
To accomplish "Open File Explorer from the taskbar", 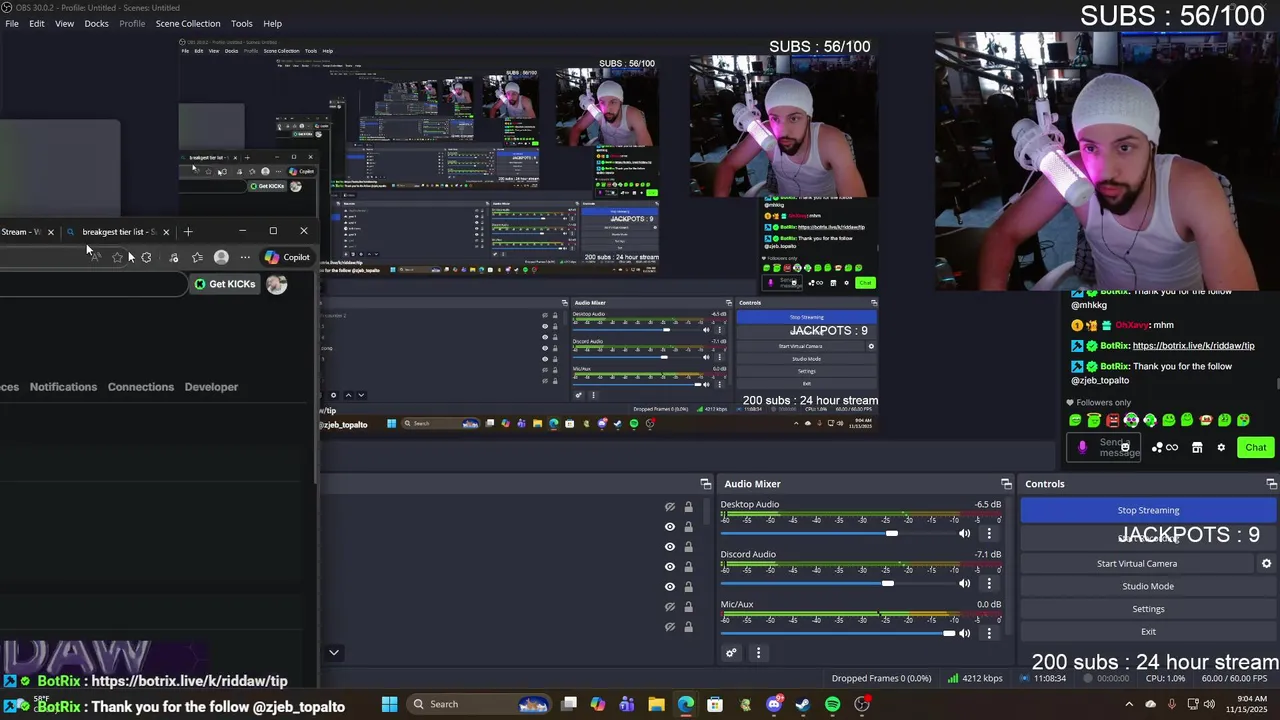I will click(656, 704).
